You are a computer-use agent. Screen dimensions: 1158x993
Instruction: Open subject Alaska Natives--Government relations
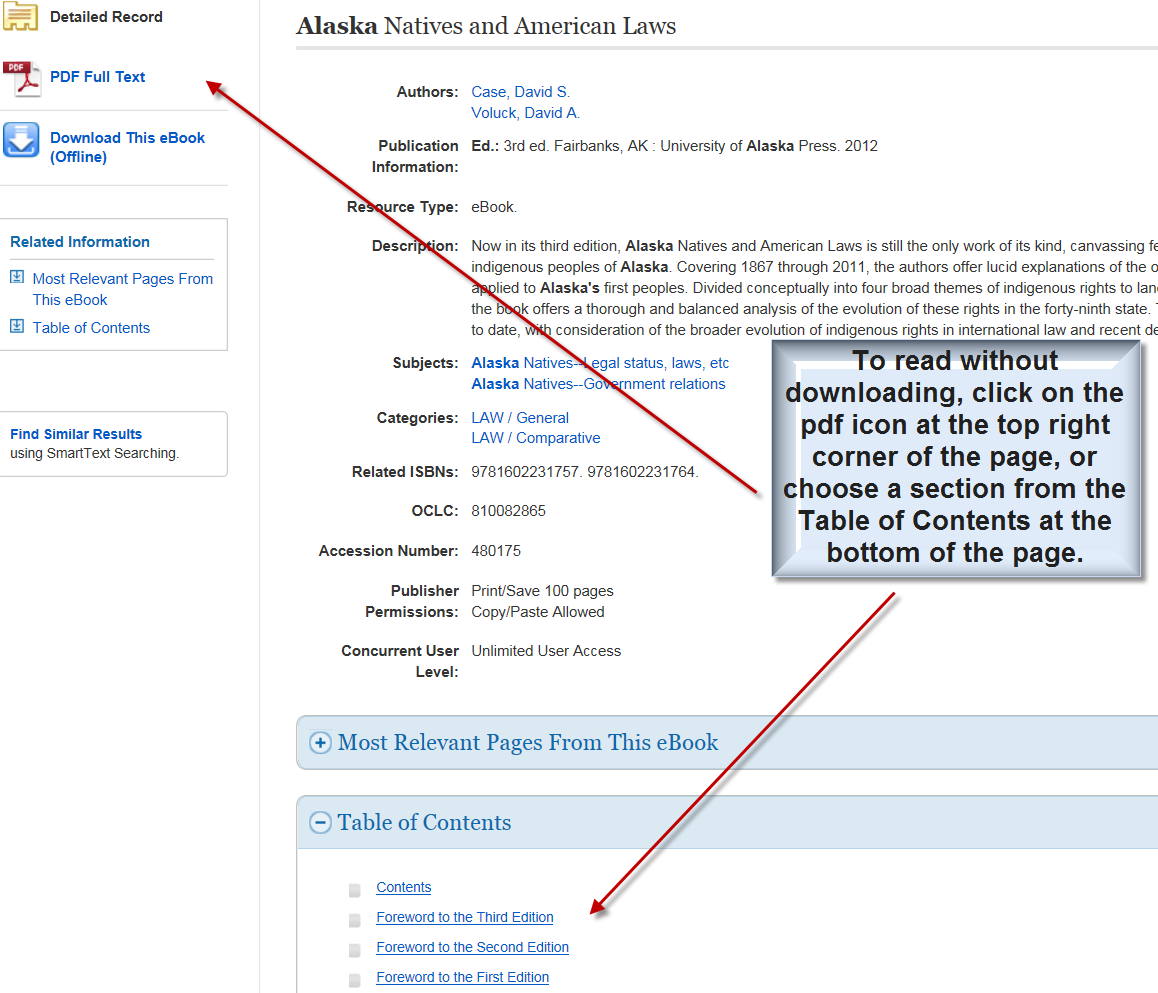598,384
